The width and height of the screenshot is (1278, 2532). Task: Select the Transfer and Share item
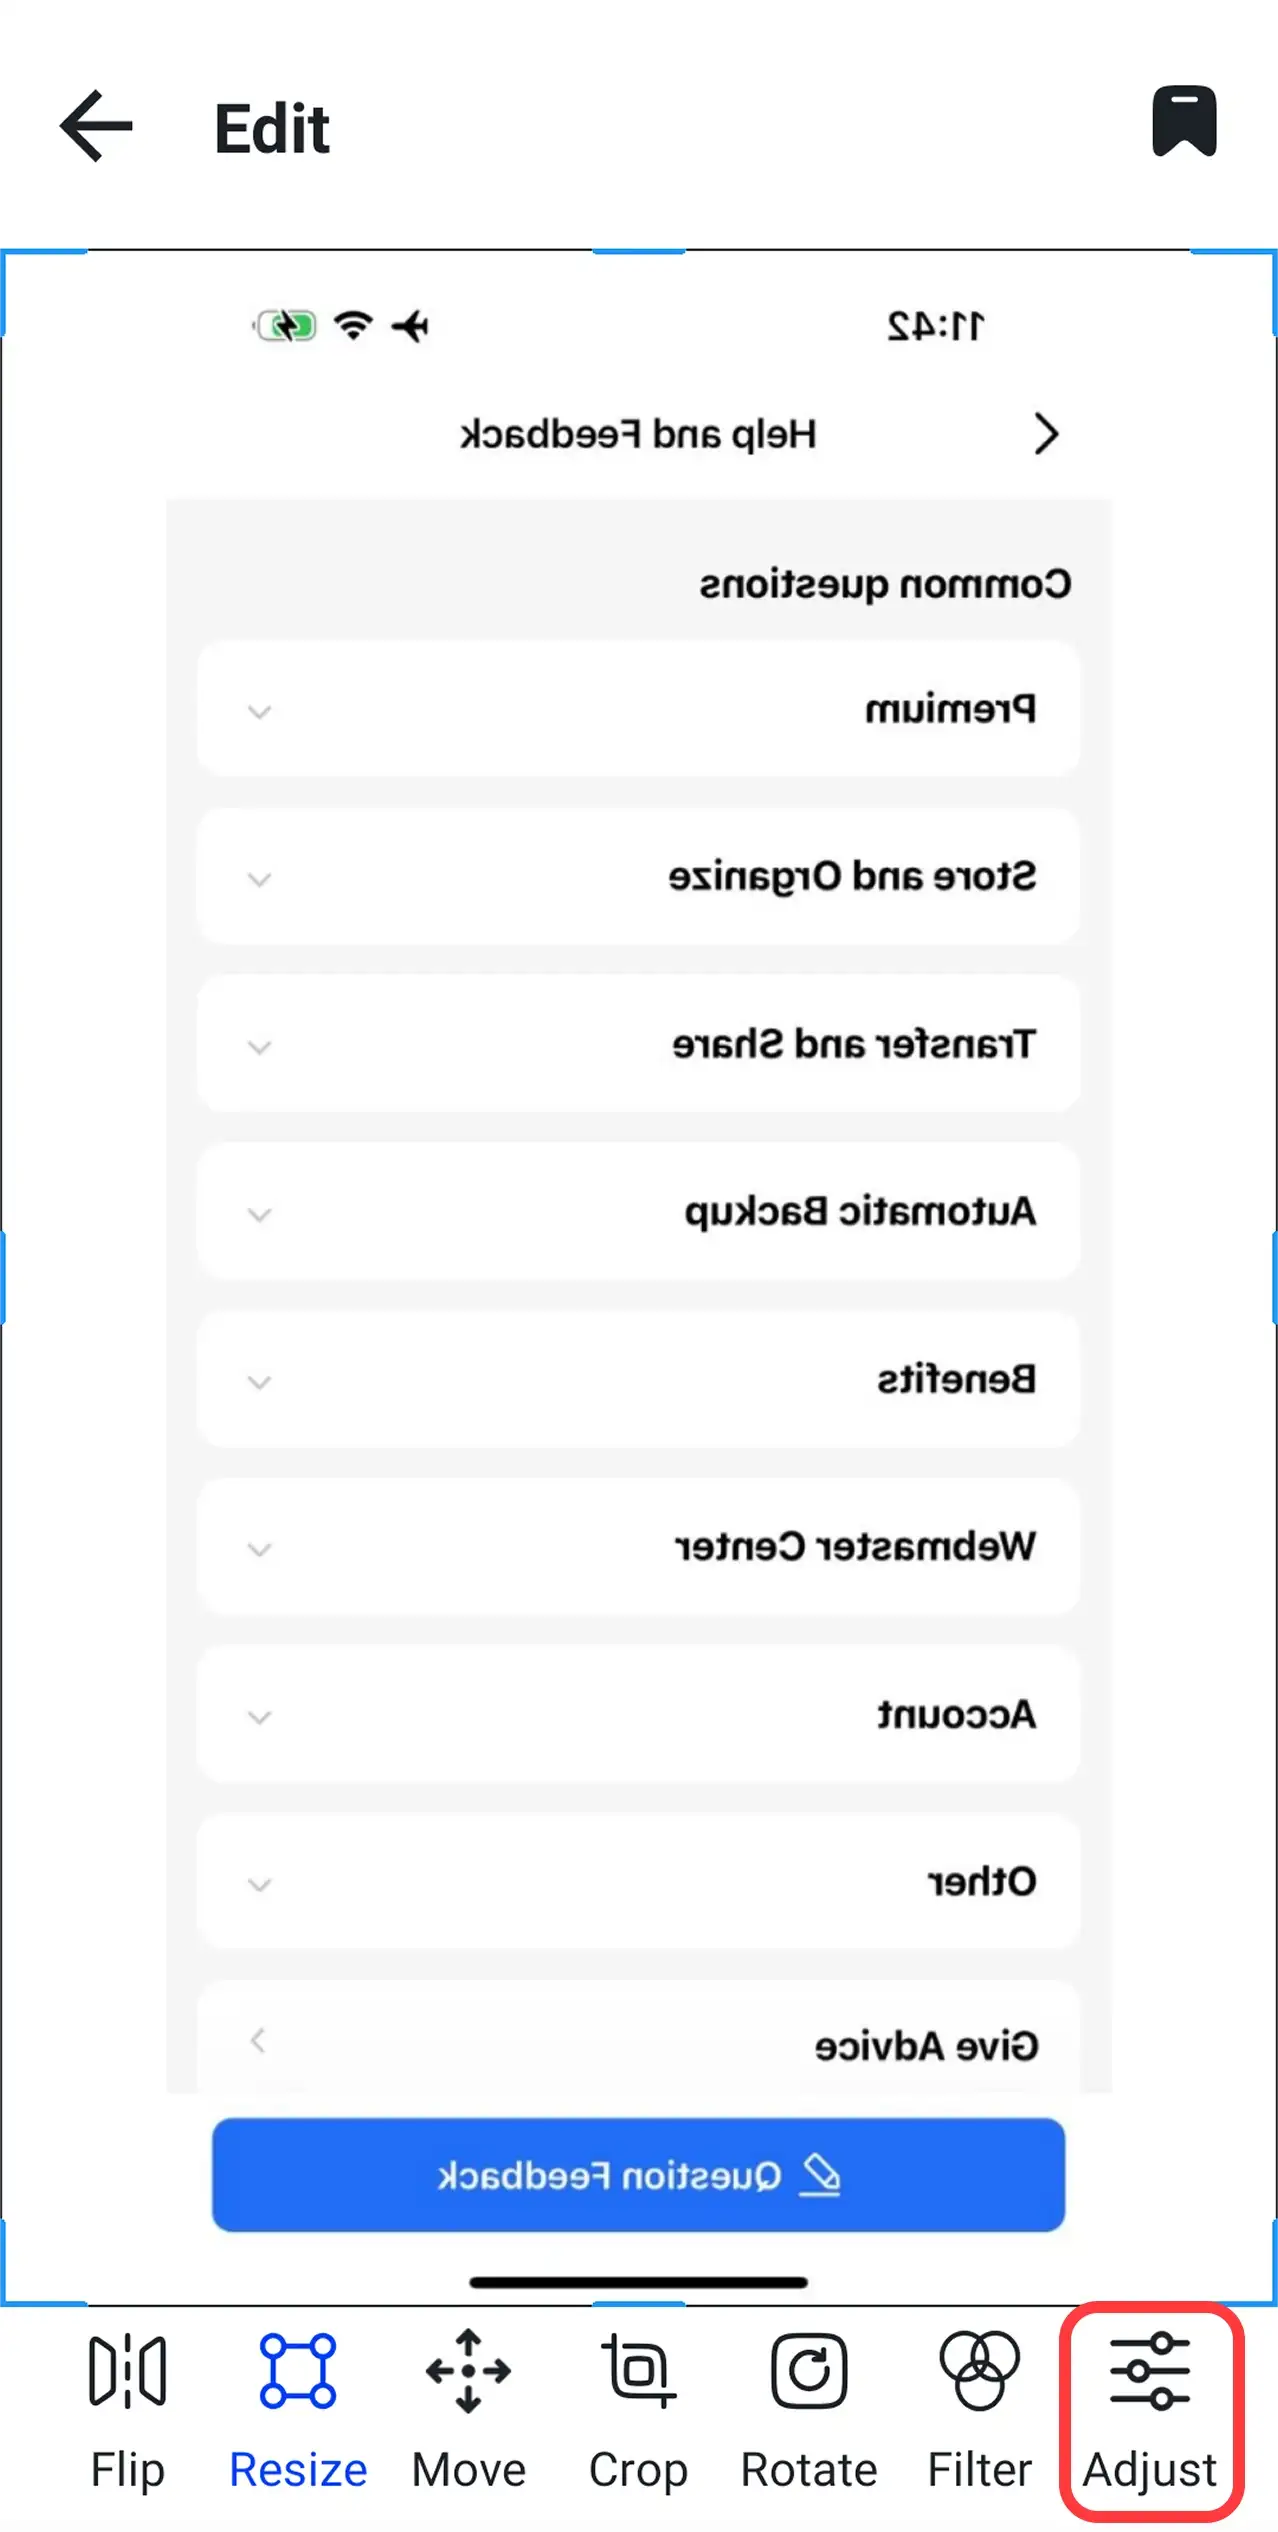640,1045
